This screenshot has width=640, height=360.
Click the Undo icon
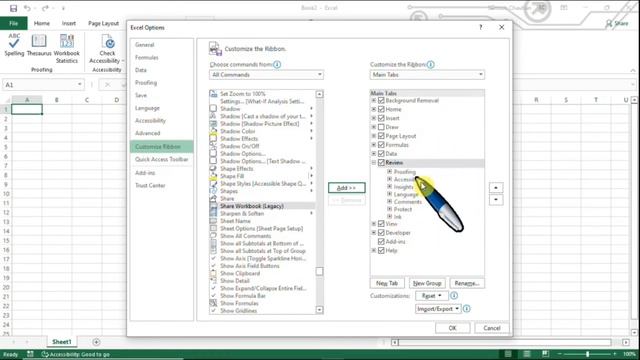27,8
